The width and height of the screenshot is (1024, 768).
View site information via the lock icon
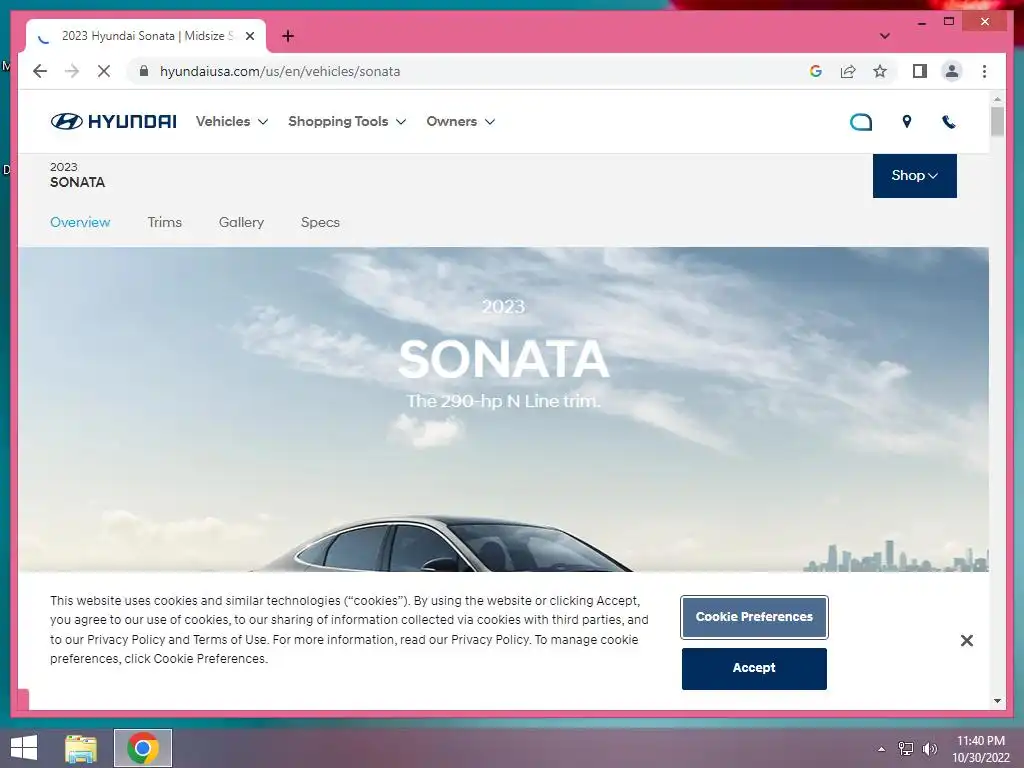(x=144, y=71)
